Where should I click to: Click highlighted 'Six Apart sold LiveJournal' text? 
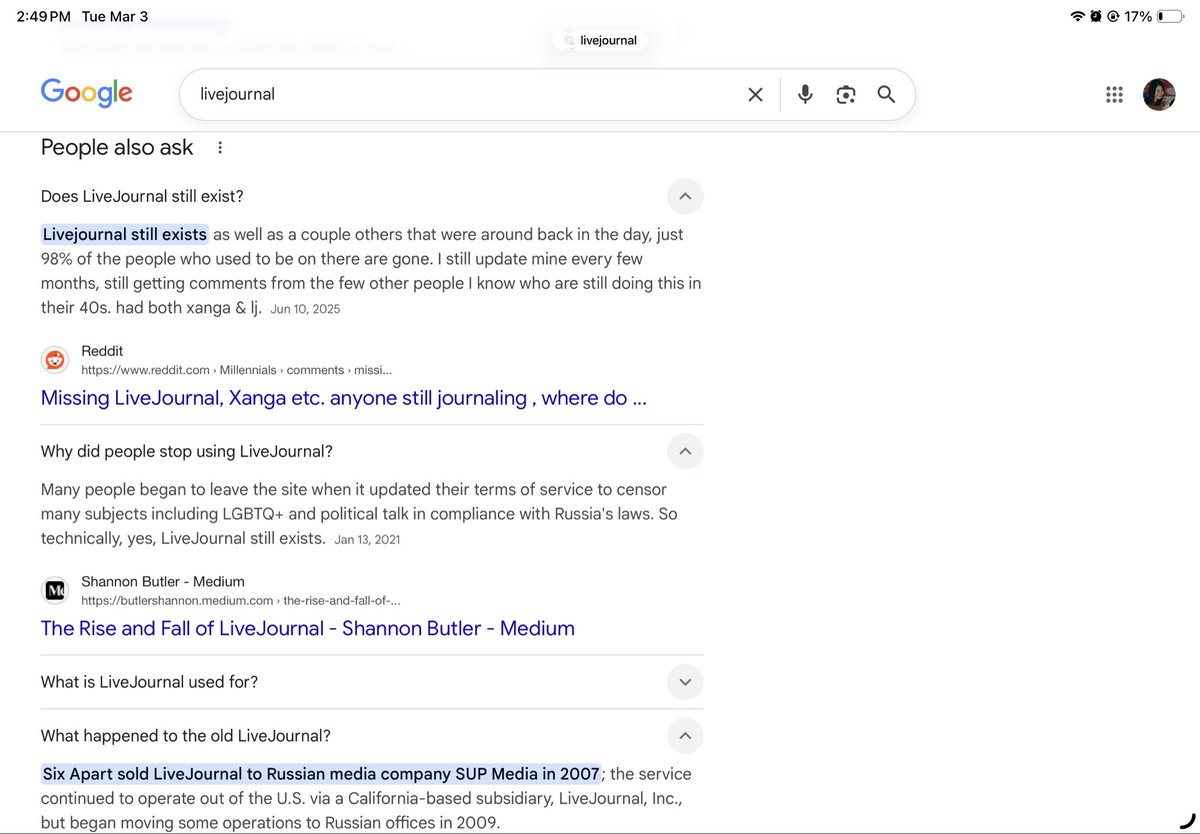tap(321, 774)
